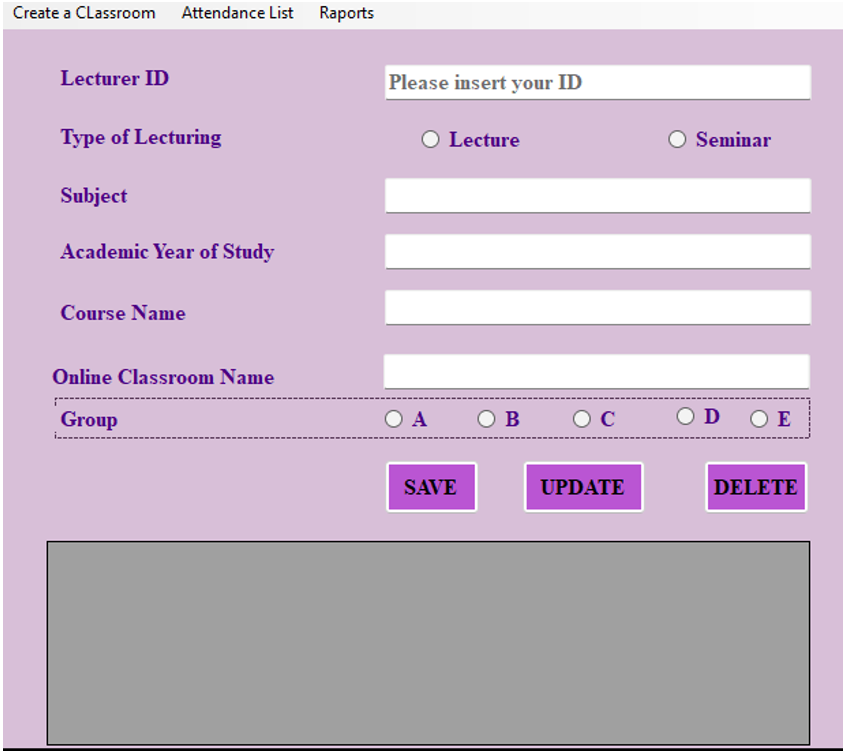848x751 pixels.
Task: Open the Create a Classroom menu
Action: tap(84, 13)
